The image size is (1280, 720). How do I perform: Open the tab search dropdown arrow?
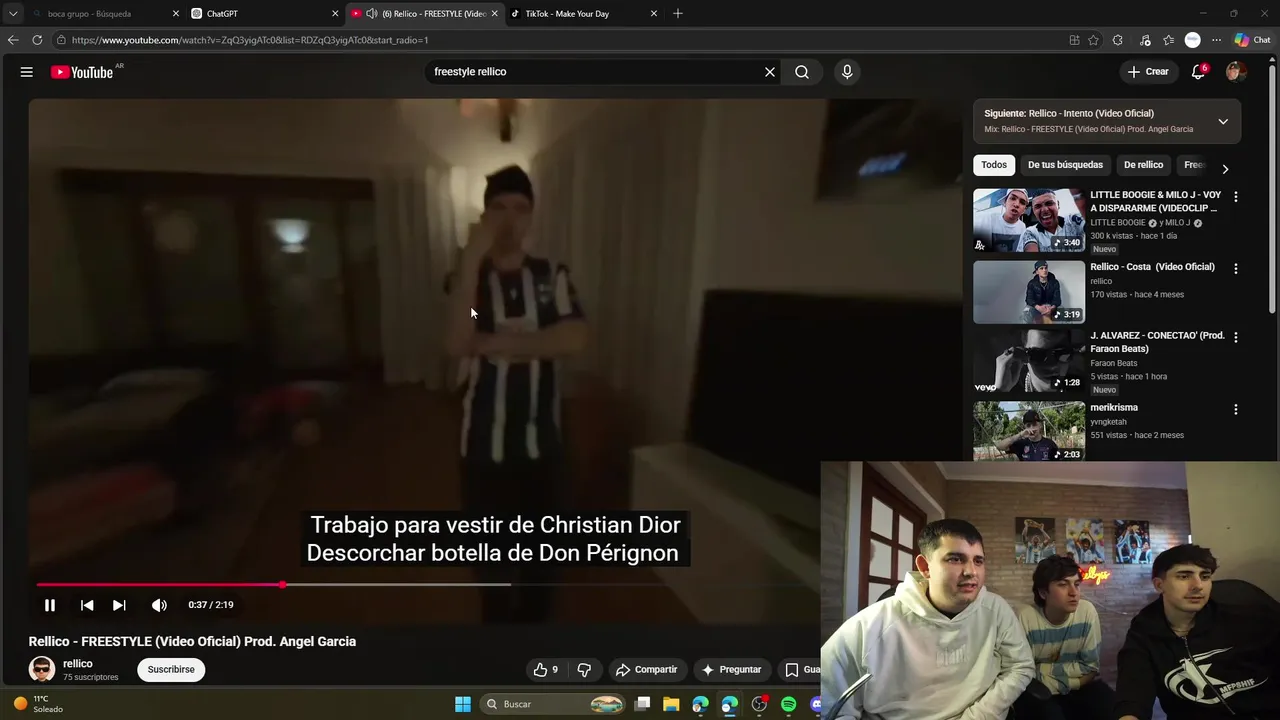(x=13, y=14)
